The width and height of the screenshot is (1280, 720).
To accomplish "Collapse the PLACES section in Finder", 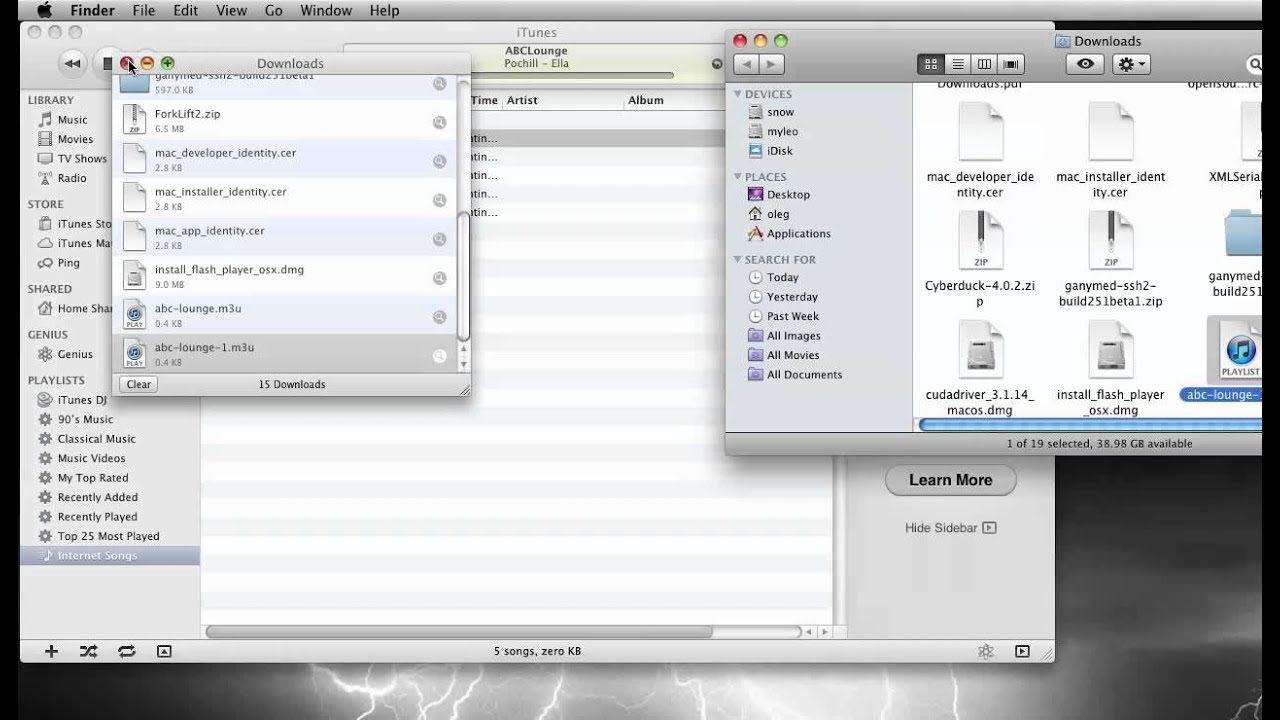I will coord(737,177).
